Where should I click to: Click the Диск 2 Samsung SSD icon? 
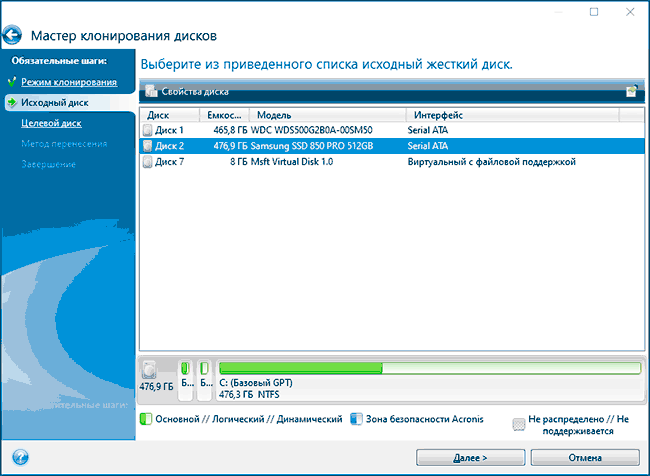tap(148, 145)
